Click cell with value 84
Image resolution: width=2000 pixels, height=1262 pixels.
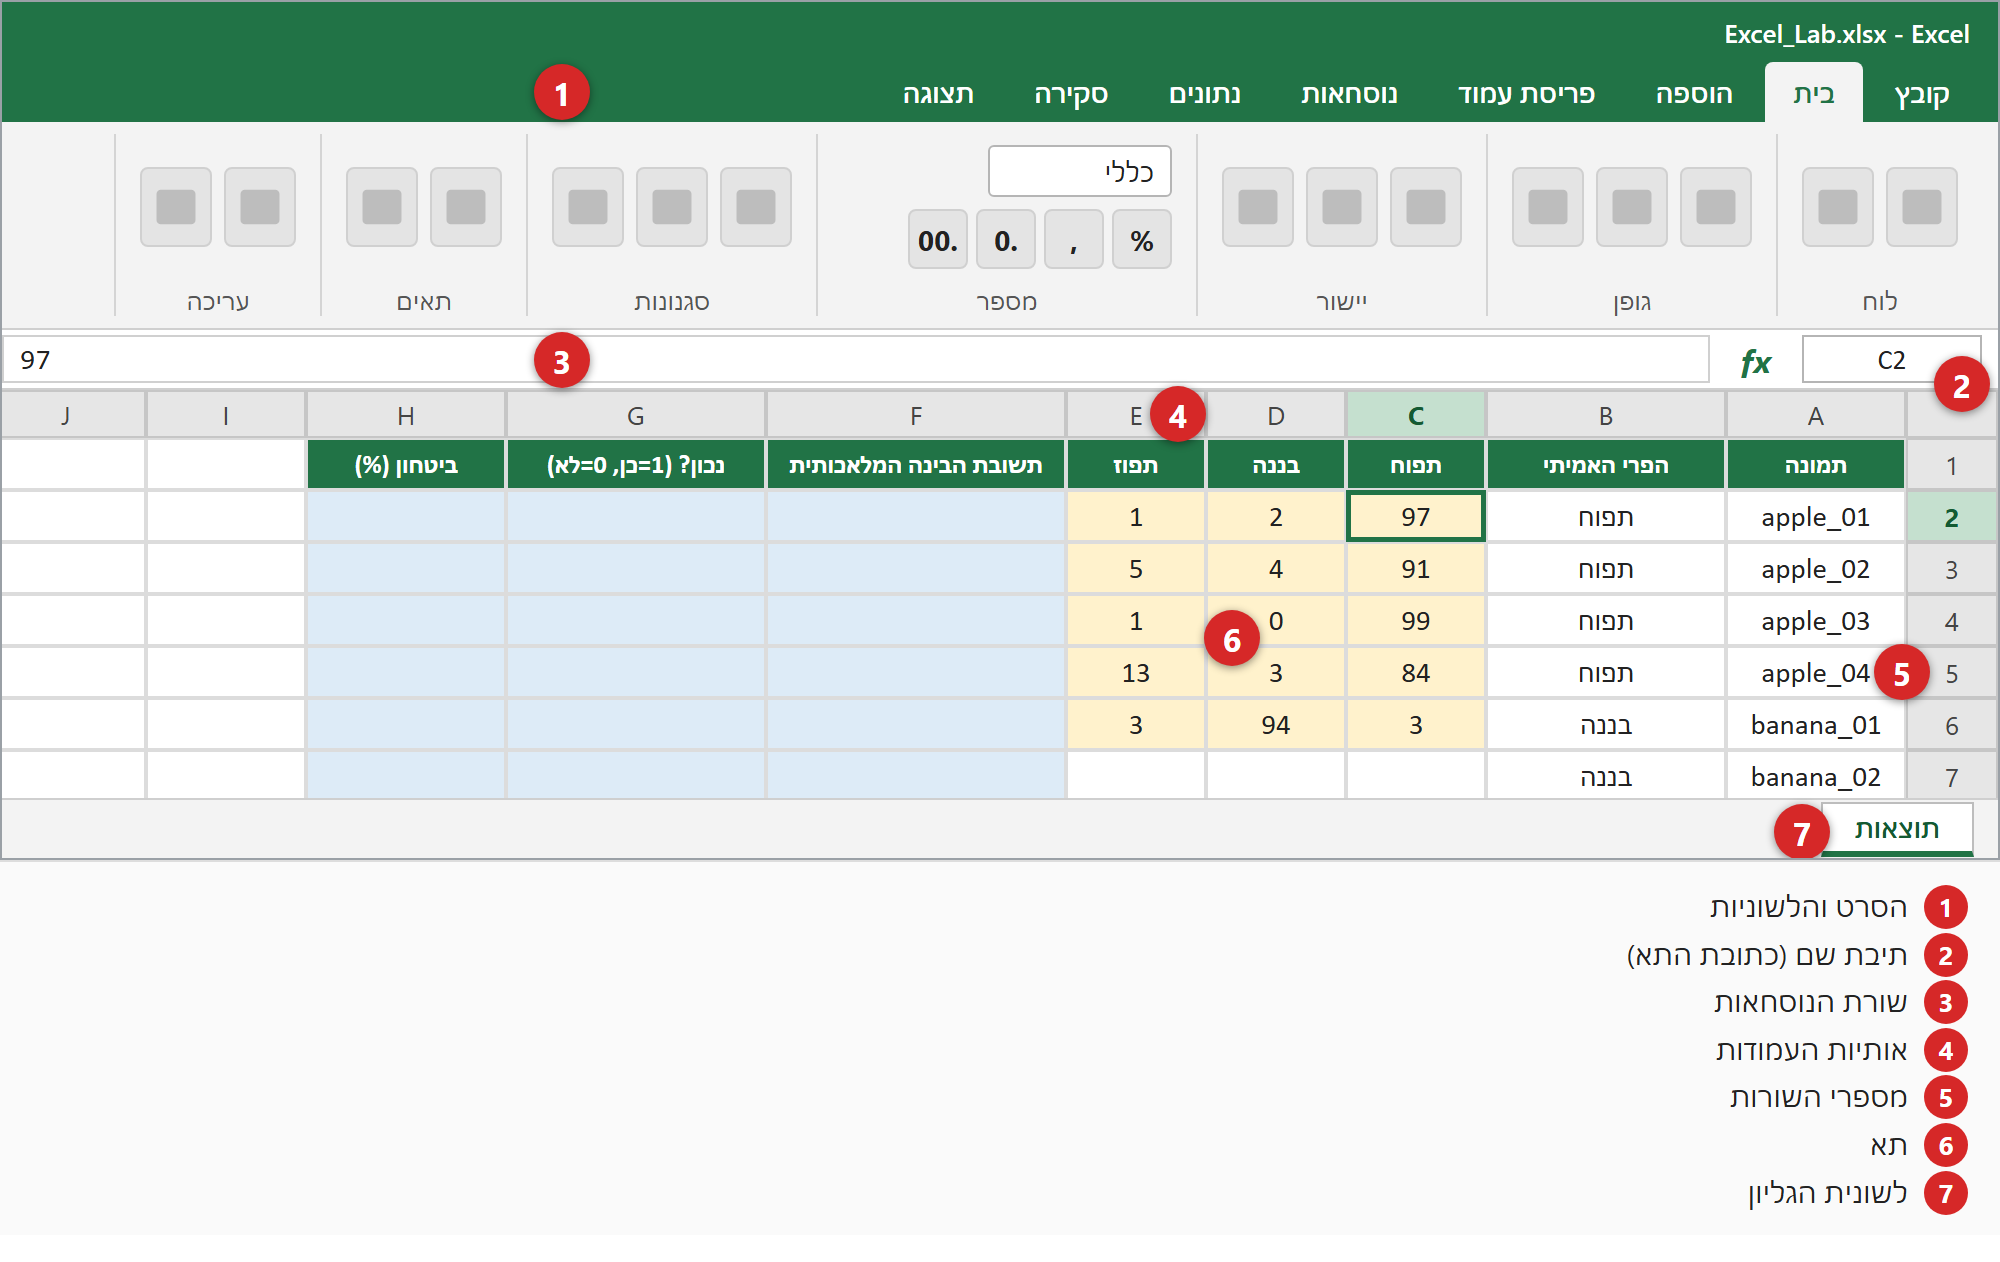click(x=1416, y=673)
